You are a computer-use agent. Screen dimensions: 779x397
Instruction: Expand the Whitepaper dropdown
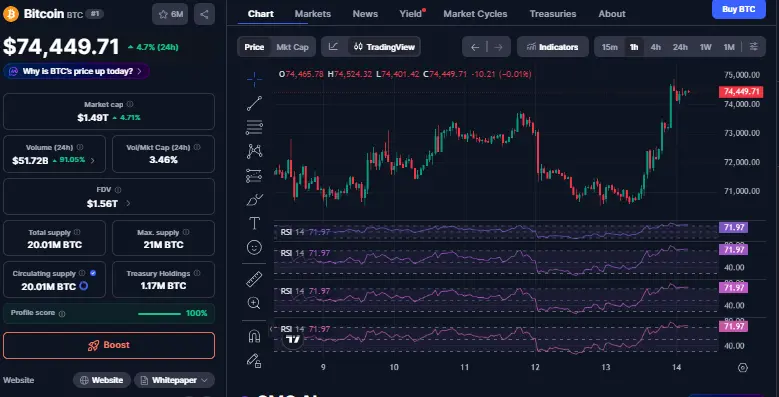[174, 380]
